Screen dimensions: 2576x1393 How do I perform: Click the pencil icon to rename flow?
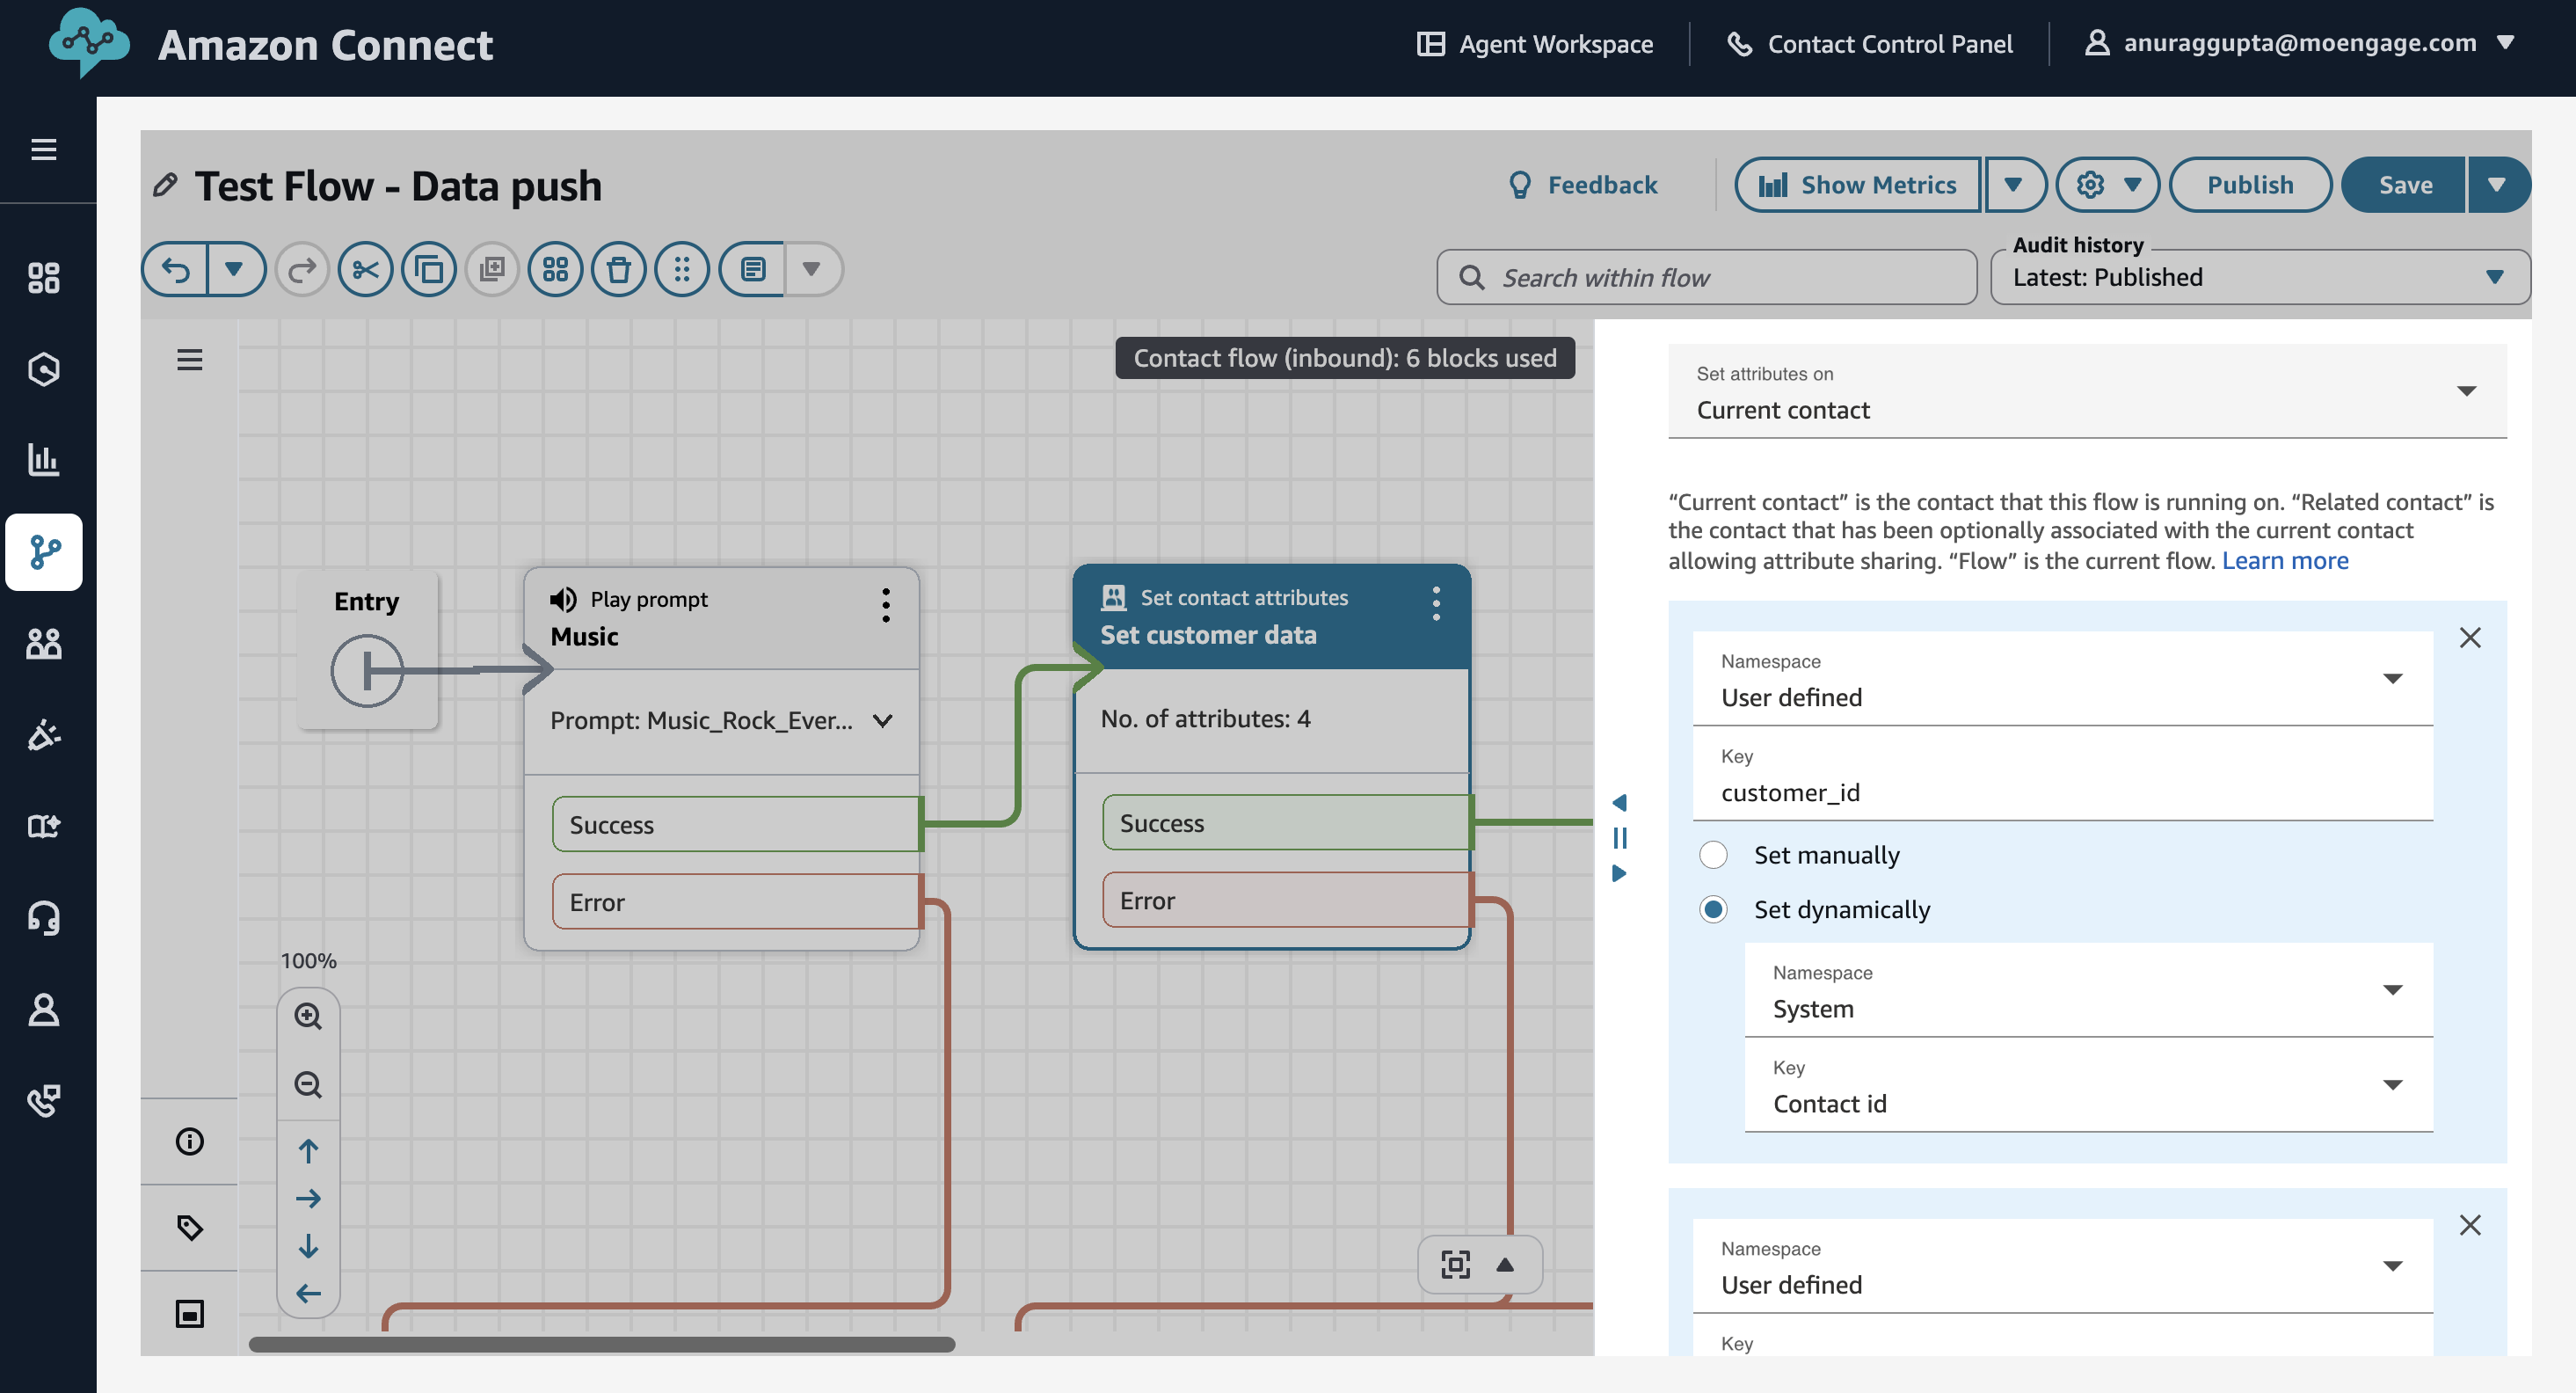tap(165, 185)
